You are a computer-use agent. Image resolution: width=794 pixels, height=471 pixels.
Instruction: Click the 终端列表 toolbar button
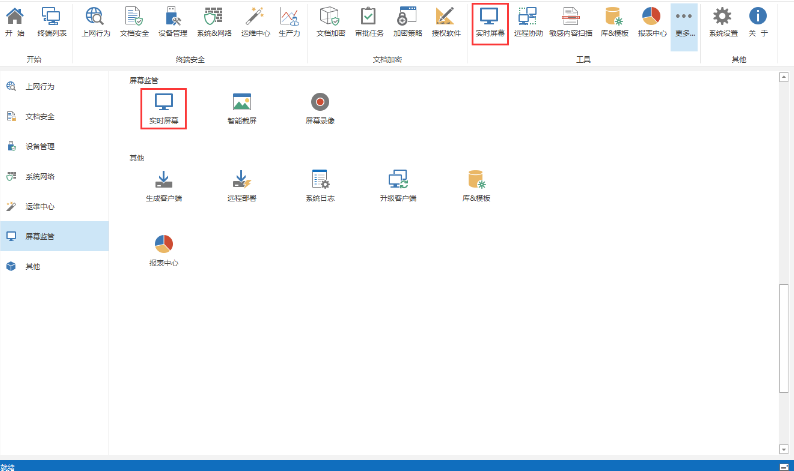[51, 22]
